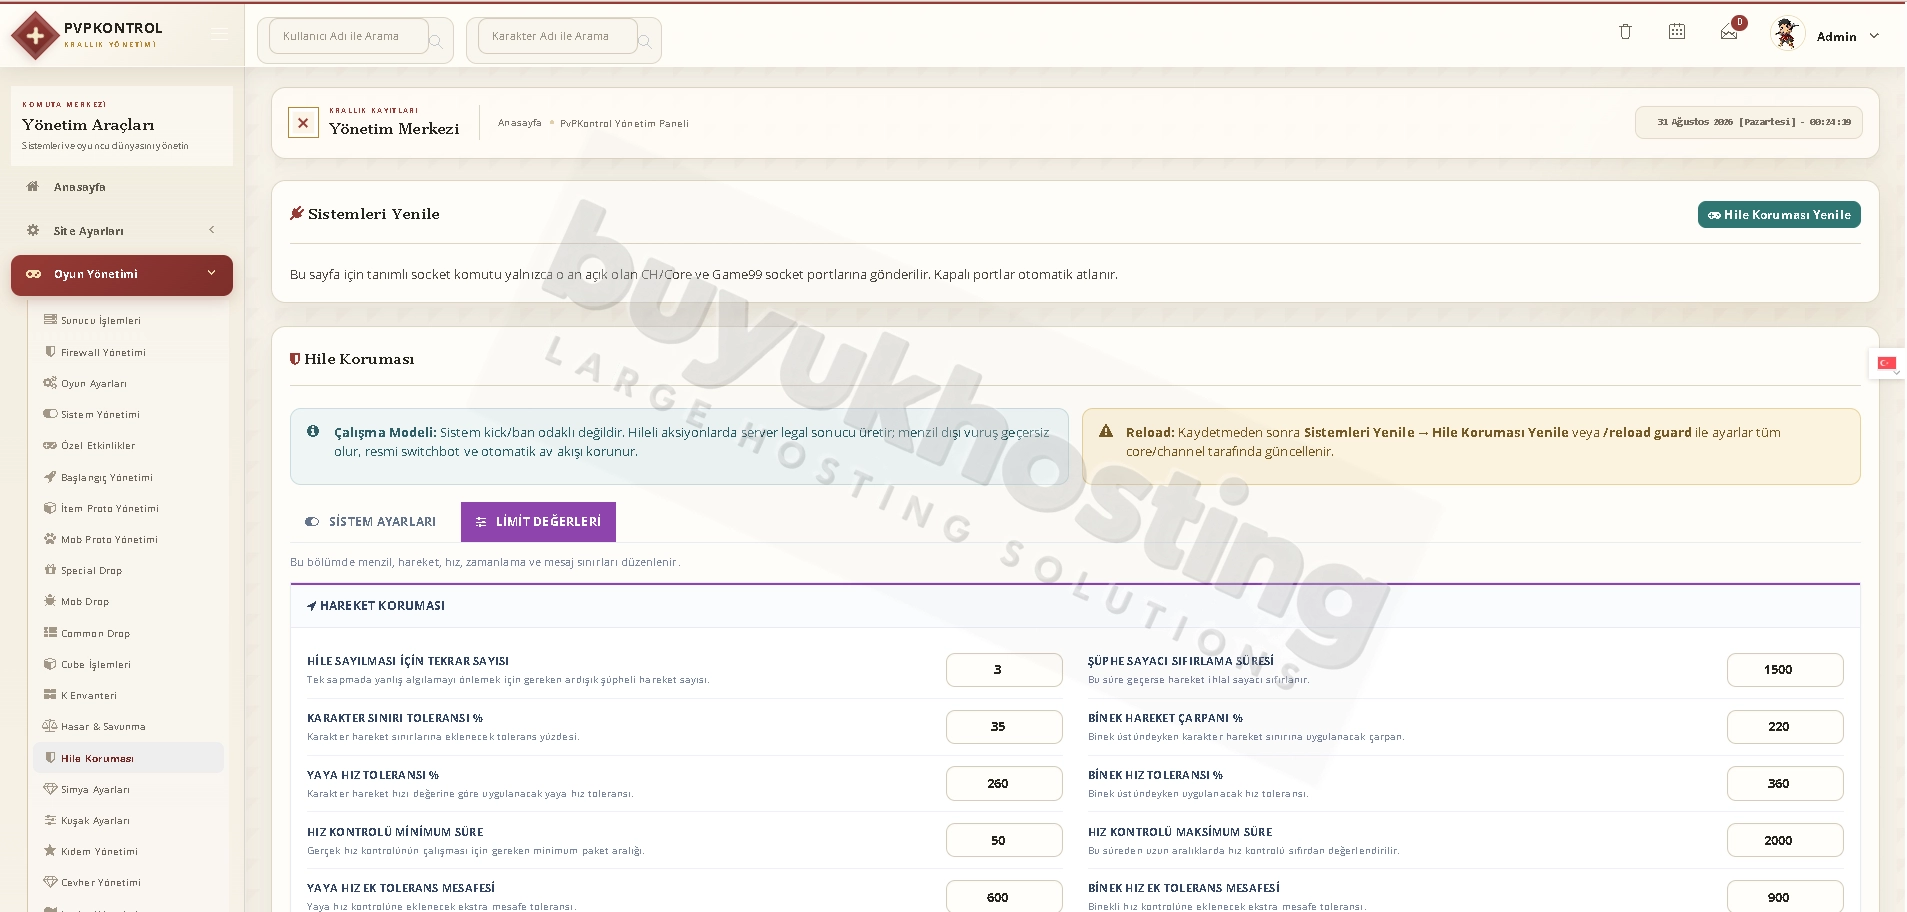This screenshot has width=1907, height=912.
Task: Select İtem Proto Yönetimi
Action: pos(128,508)
